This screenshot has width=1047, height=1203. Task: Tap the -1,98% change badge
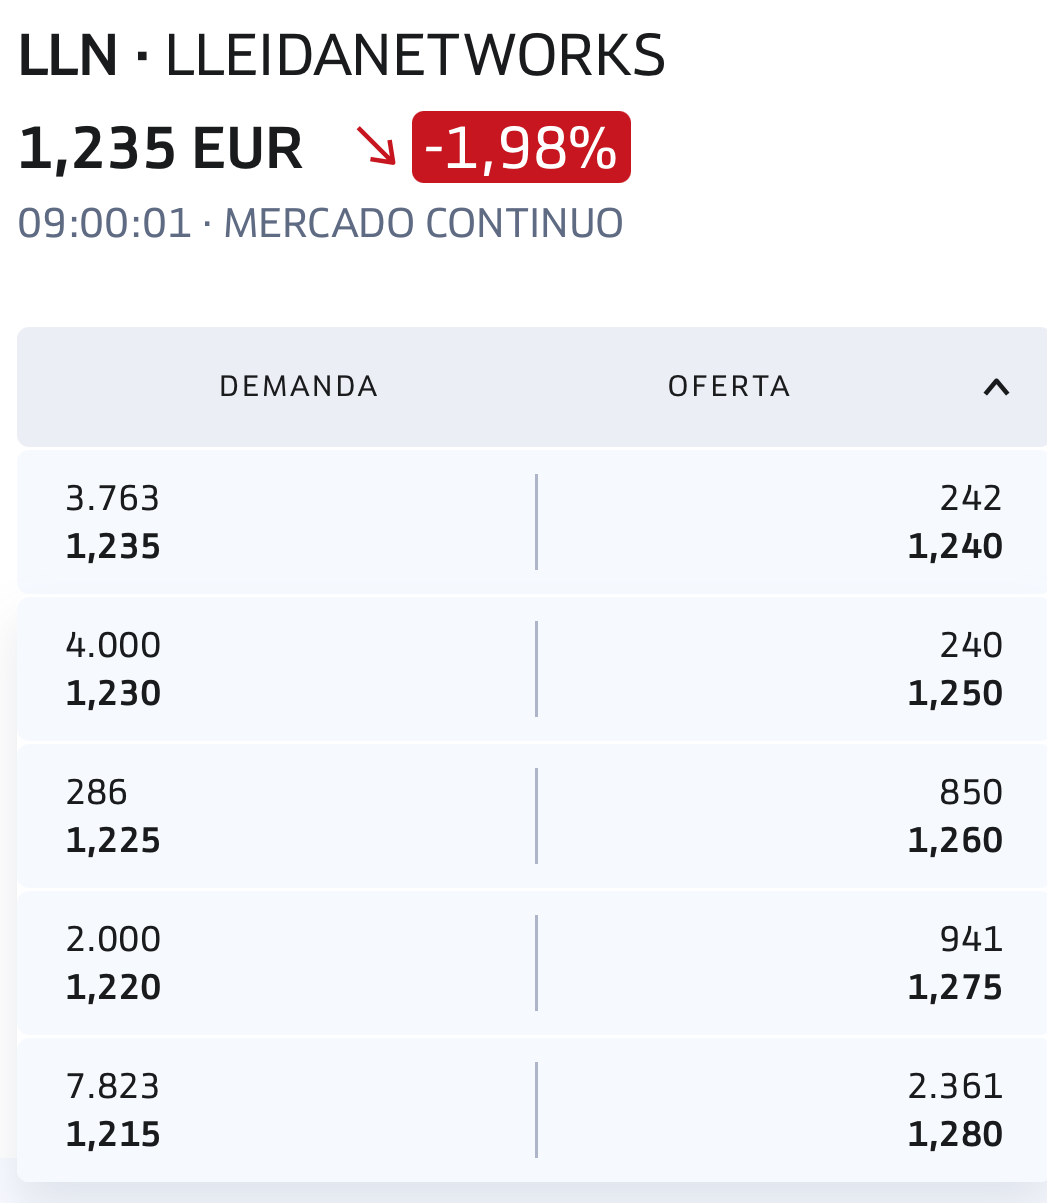pyautogui.click(x=521, y=148)
